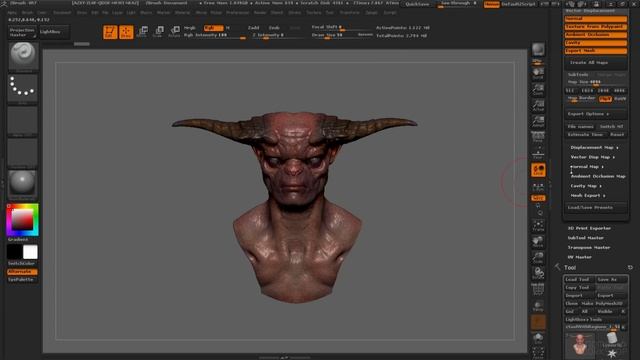
Task: Select the Rotate transform tool in top shelf
Action: 175,31
